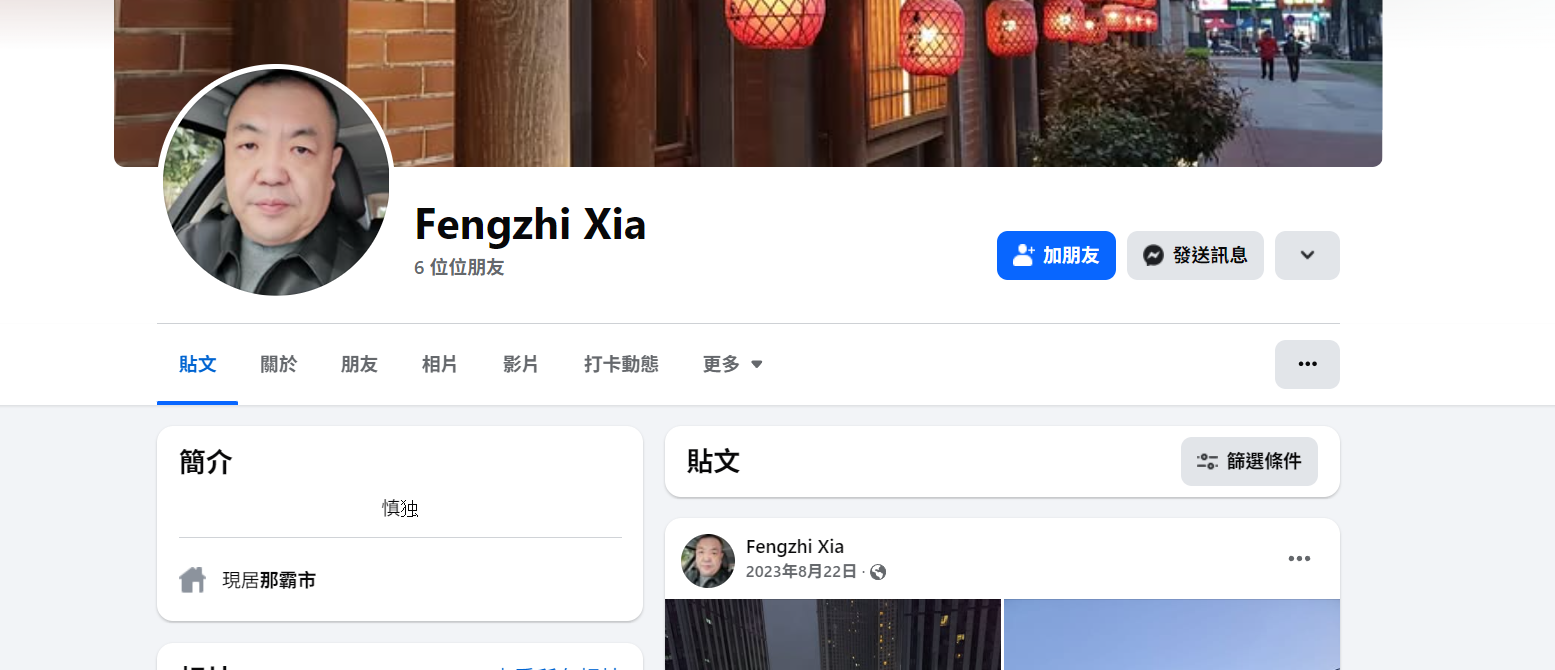Open the 相片 tab
Viewport: 1555px width, 670px height.
click(x=440, y=364)
